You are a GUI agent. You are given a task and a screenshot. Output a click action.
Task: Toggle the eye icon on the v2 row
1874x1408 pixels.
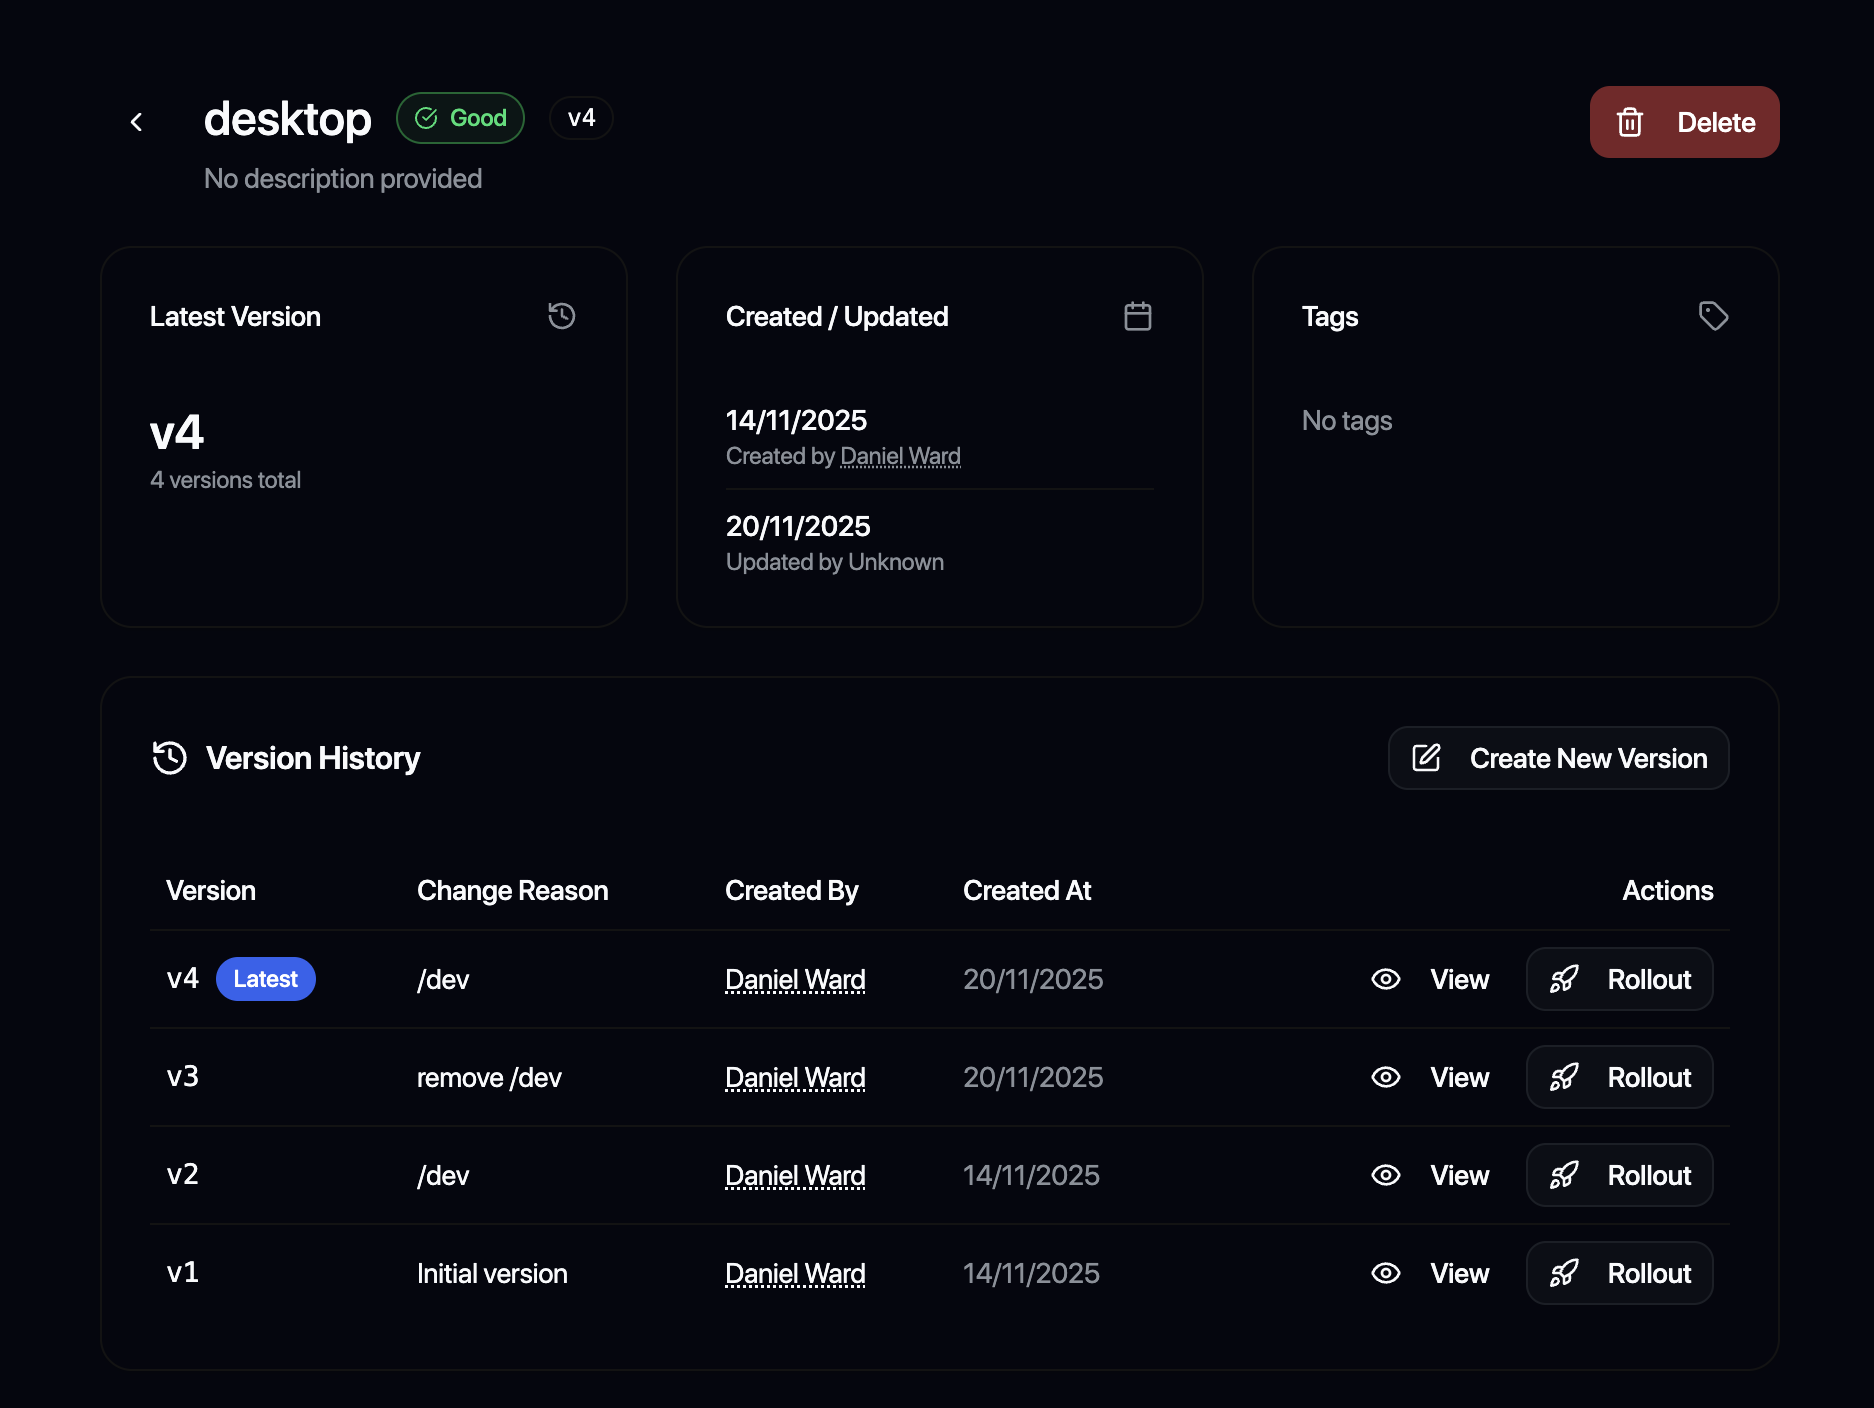click(1386, 1175)
